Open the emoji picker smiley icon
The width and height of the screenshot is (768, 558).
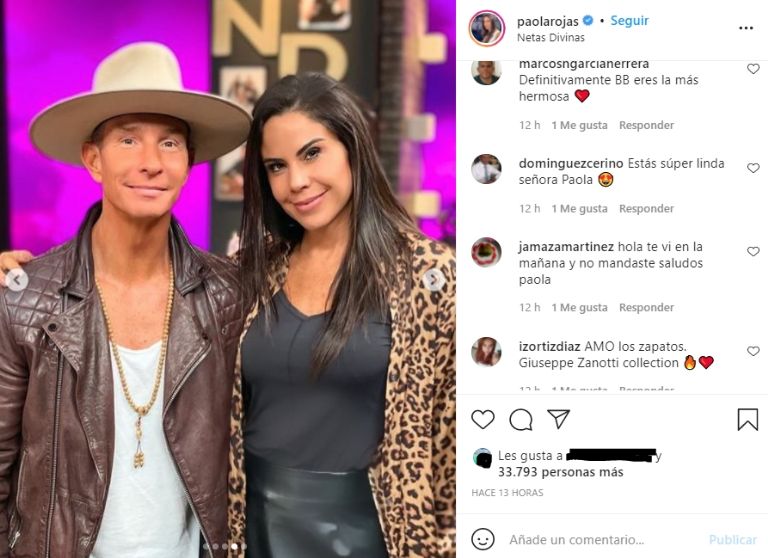483,539
